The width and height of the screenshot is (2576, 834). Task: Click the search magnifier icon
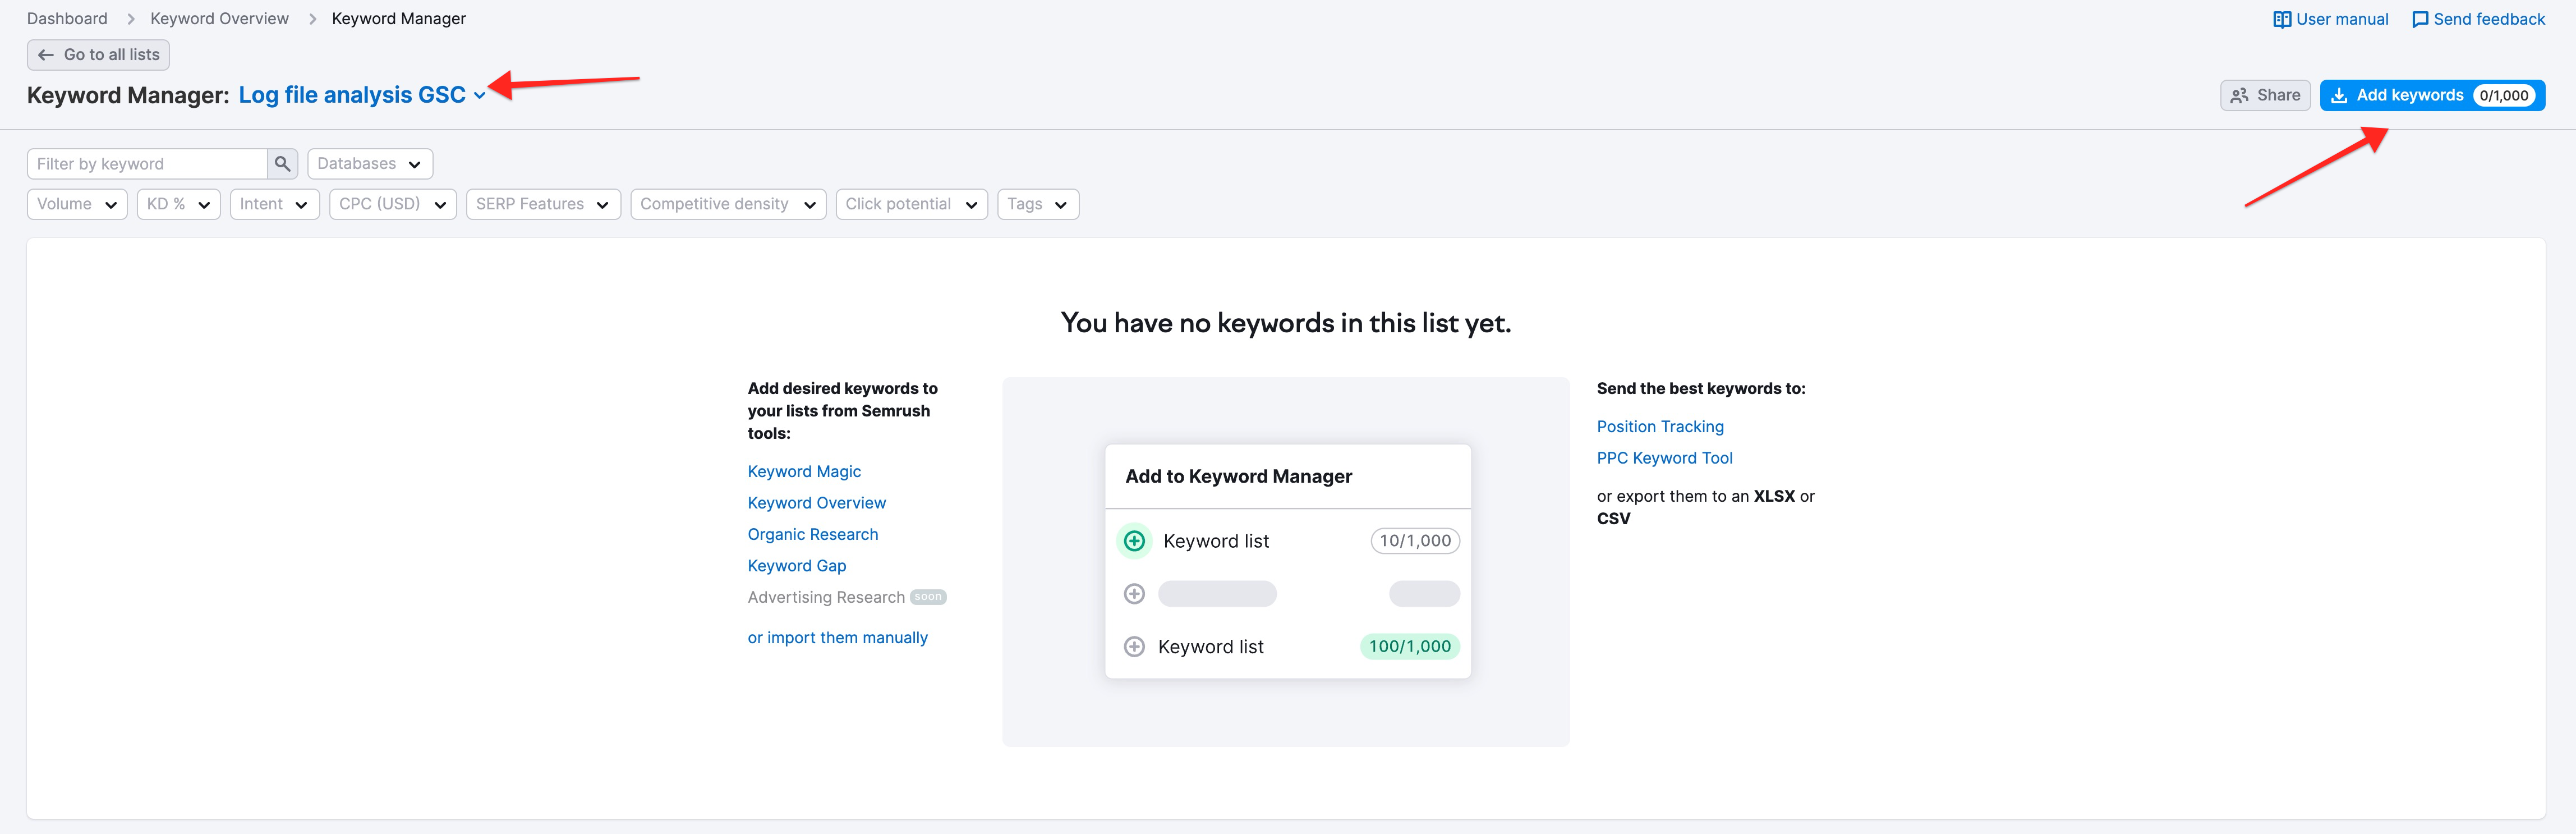282,164
